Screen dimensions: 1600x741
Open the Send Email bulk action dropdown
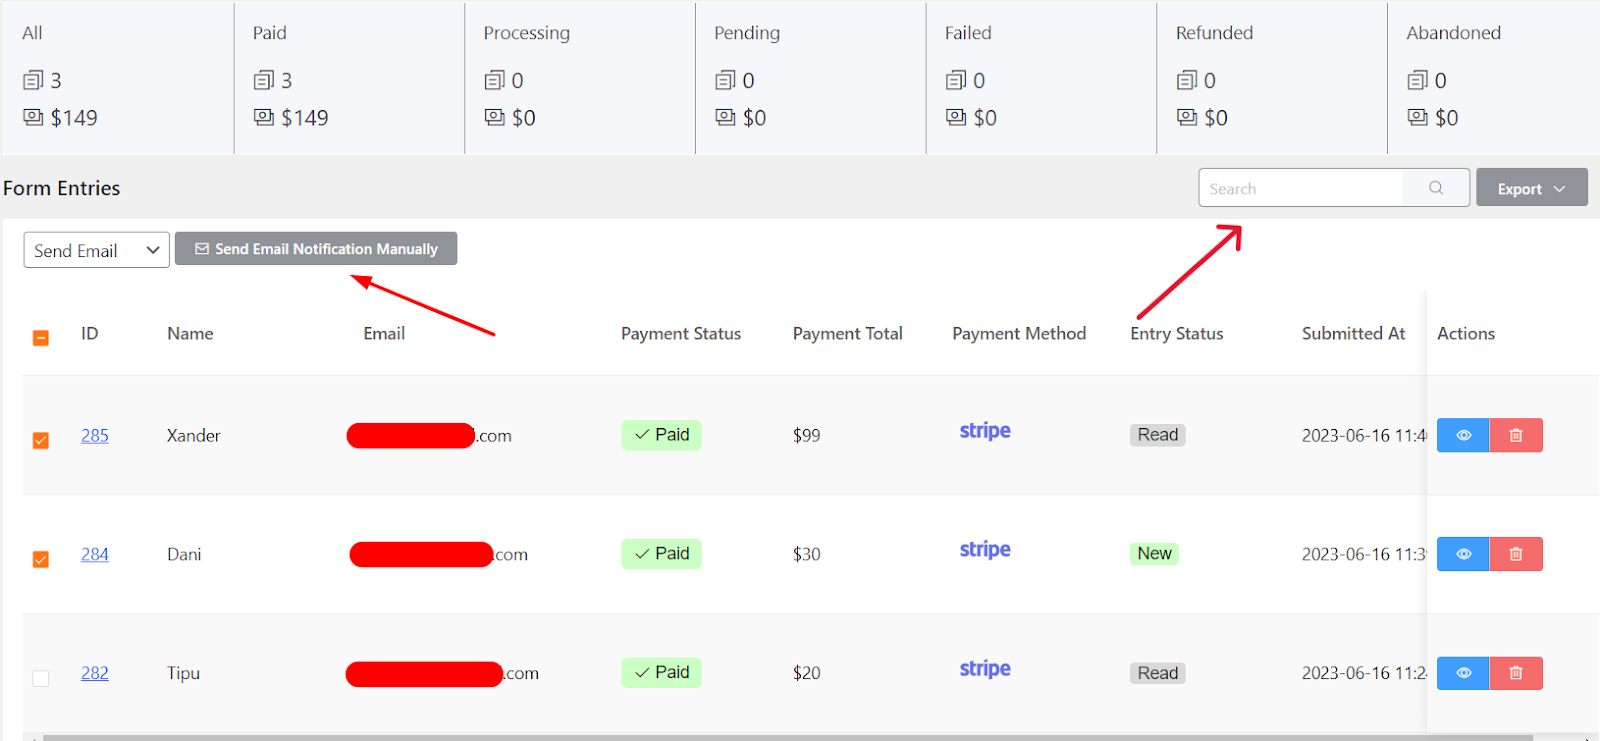(x=96, y=250)
